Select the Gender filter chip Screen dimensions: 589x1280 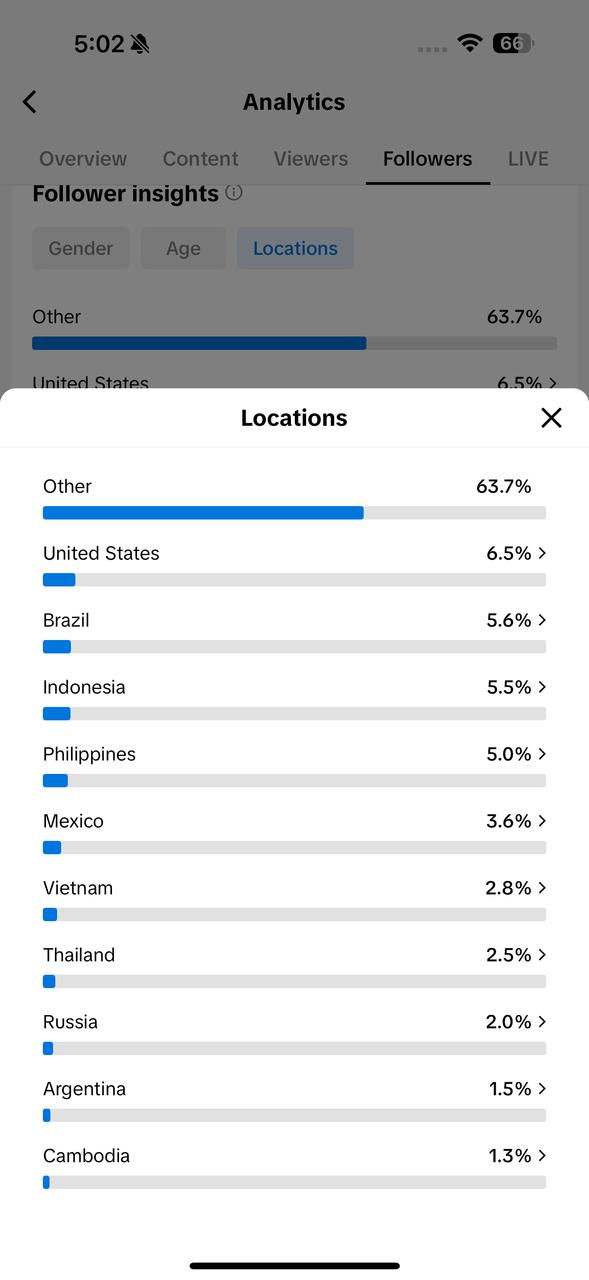pos(81,248)
